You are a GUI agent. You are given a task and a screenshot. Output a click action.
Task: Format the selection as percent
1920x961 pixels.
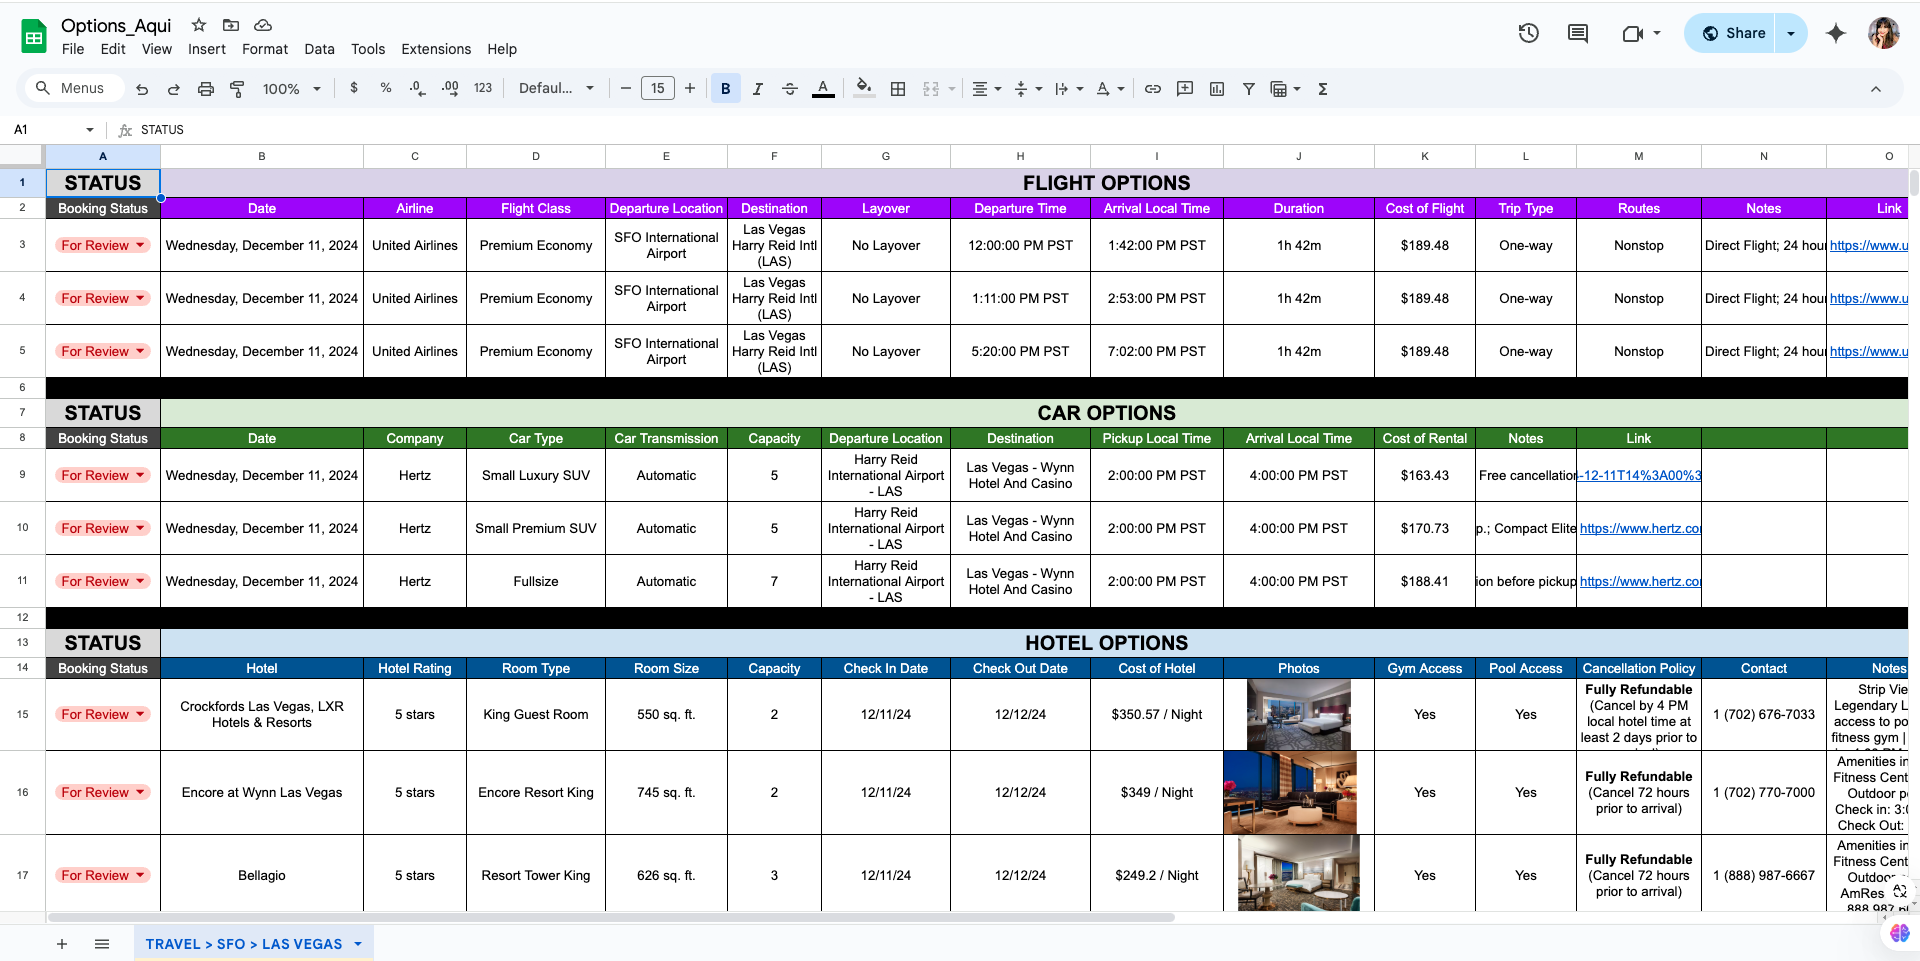386,88
